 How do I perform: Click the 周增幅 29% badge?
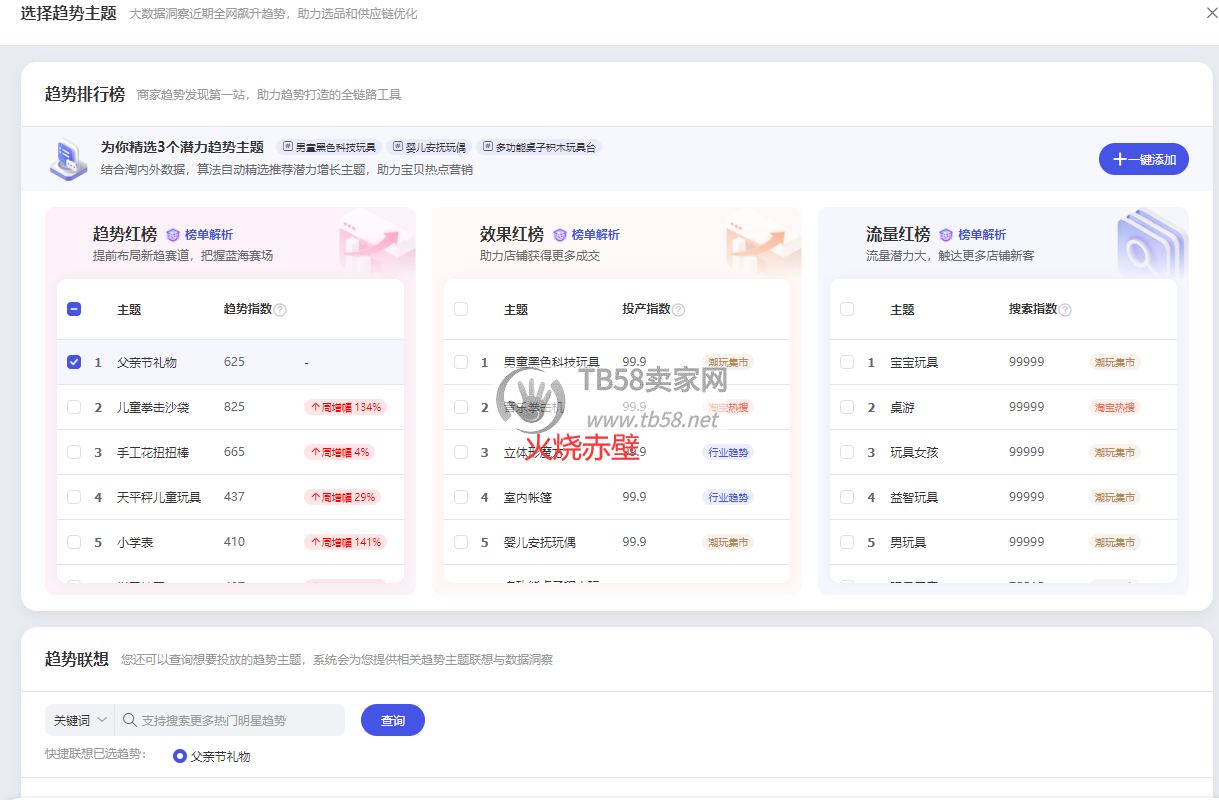click(343, 497)
